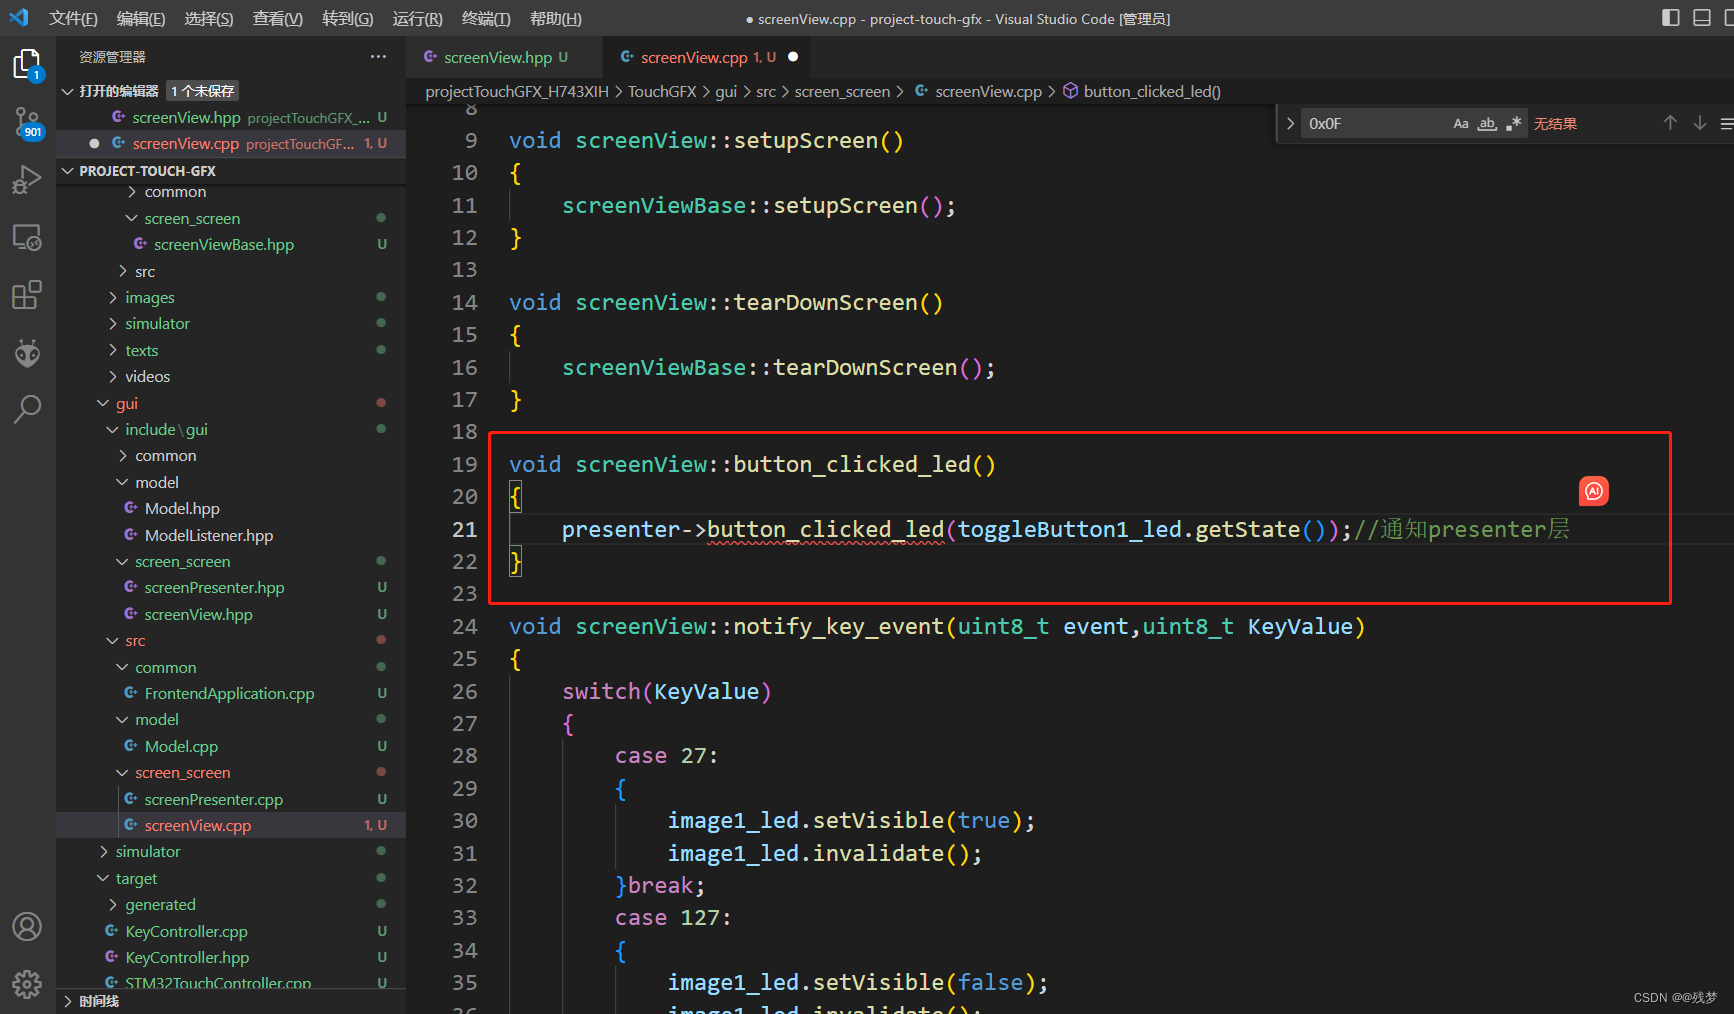Image resolution: width=1734 pixels, height=1014 pixels.
Task: Collapse the include\gui folder
Action: click(113, 429)
